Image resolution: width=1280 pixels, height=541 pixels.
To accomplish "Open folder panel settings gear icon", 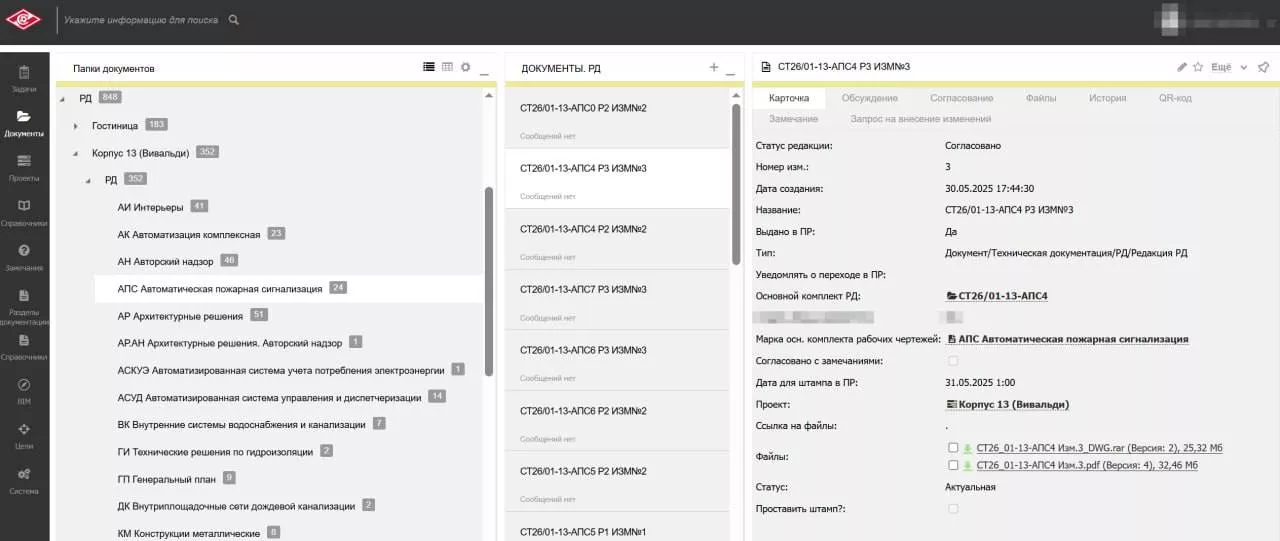I will (x=465, y=67).
